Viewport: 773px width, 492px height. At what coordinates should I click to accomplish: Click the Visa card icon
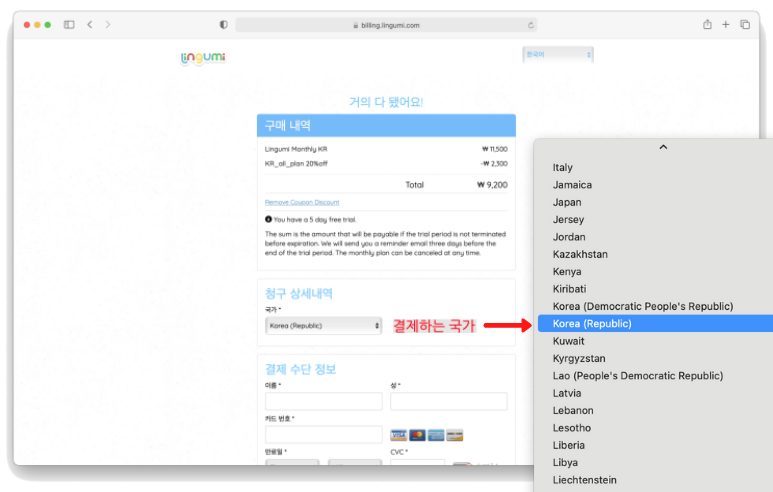[x=399, y=435]
